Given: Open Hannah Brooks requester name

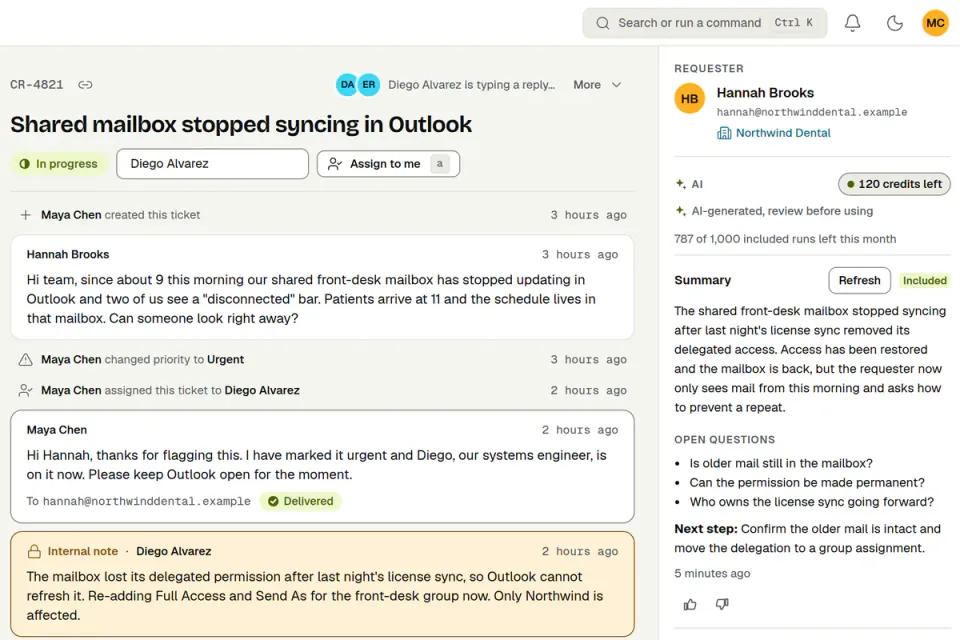Looking at the screenshot, I should [765, 92].
